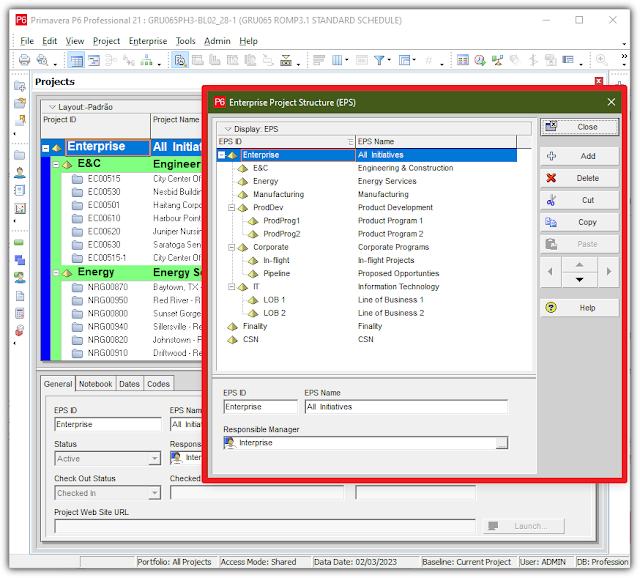Click the EPS ID field in dialog
640x578 pixels.
(260, 407)
